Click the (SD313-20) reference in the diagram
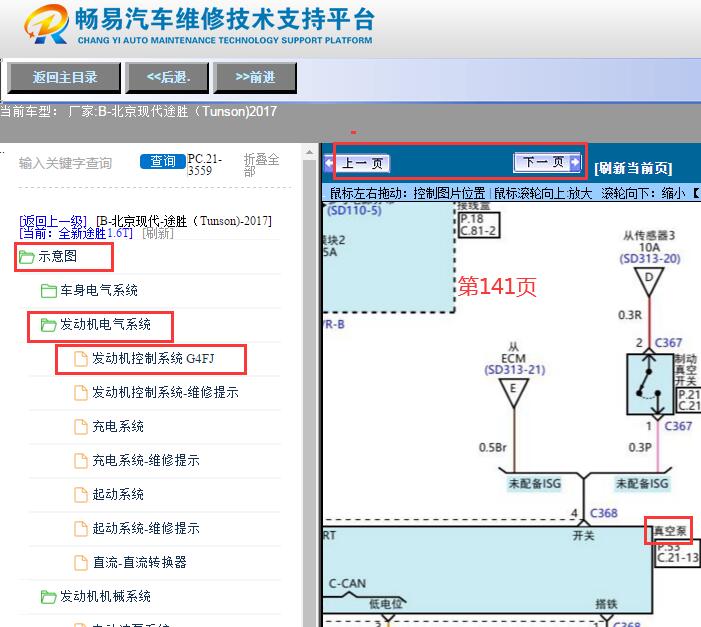701x627 pixels. (650, 258)
